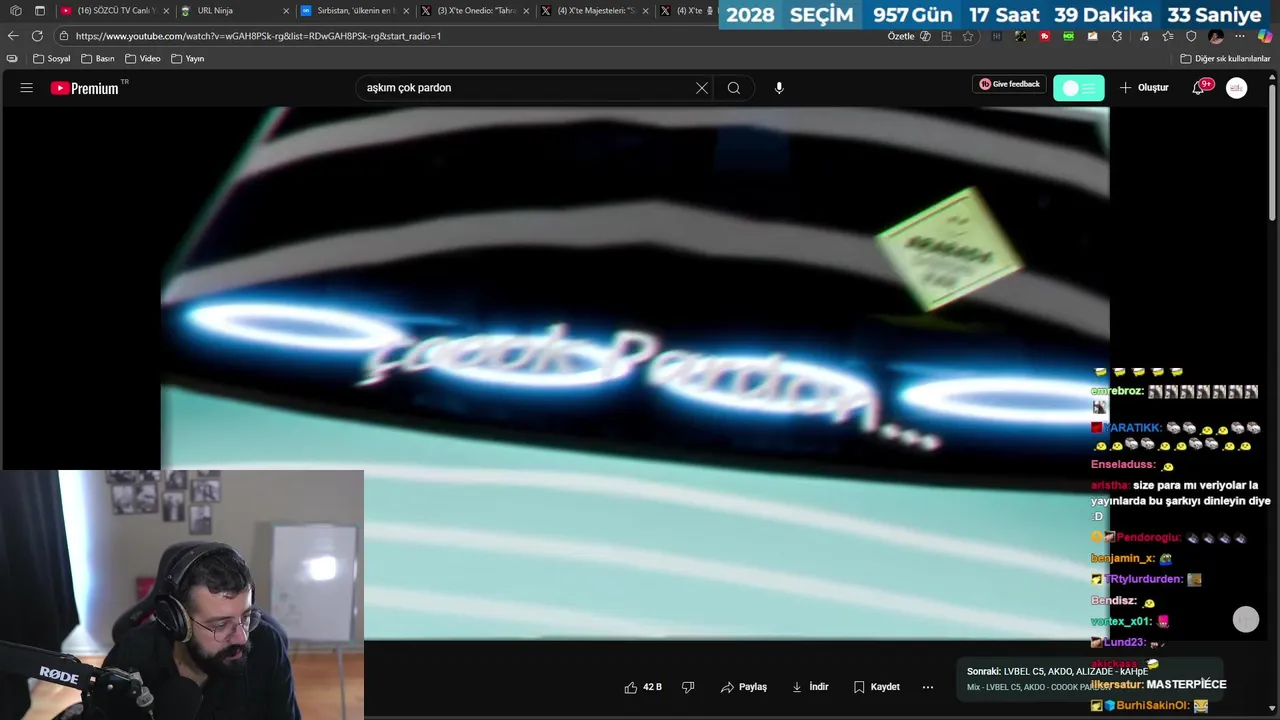This screenshot has width=1280, height=720.
Task: Expand Diğer sık kullanılanlar folder
Action: point(1226,58)
